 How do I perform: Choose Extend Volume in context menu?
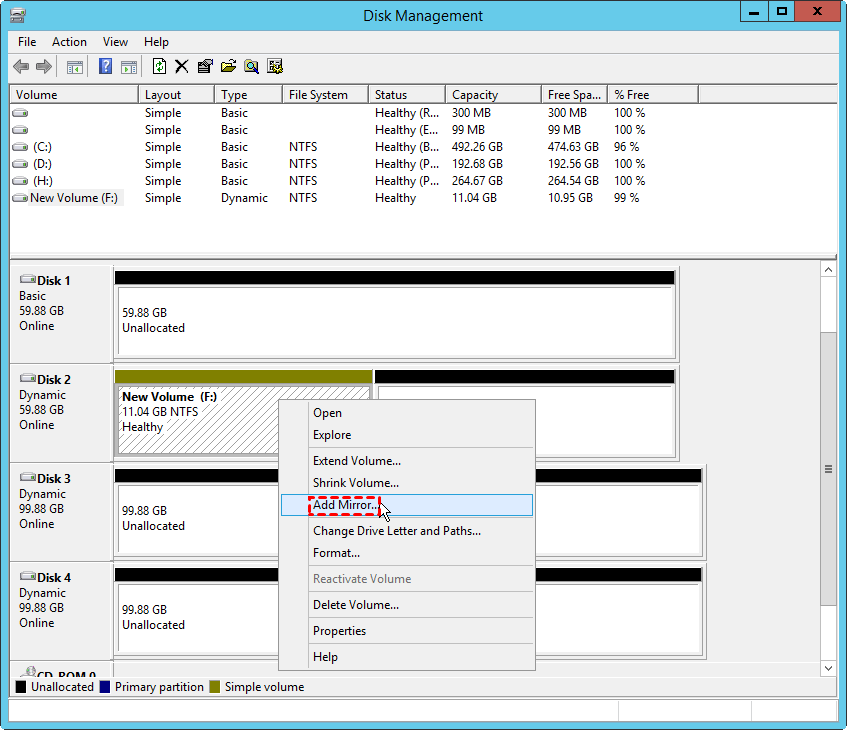click(x=356, y=461)
